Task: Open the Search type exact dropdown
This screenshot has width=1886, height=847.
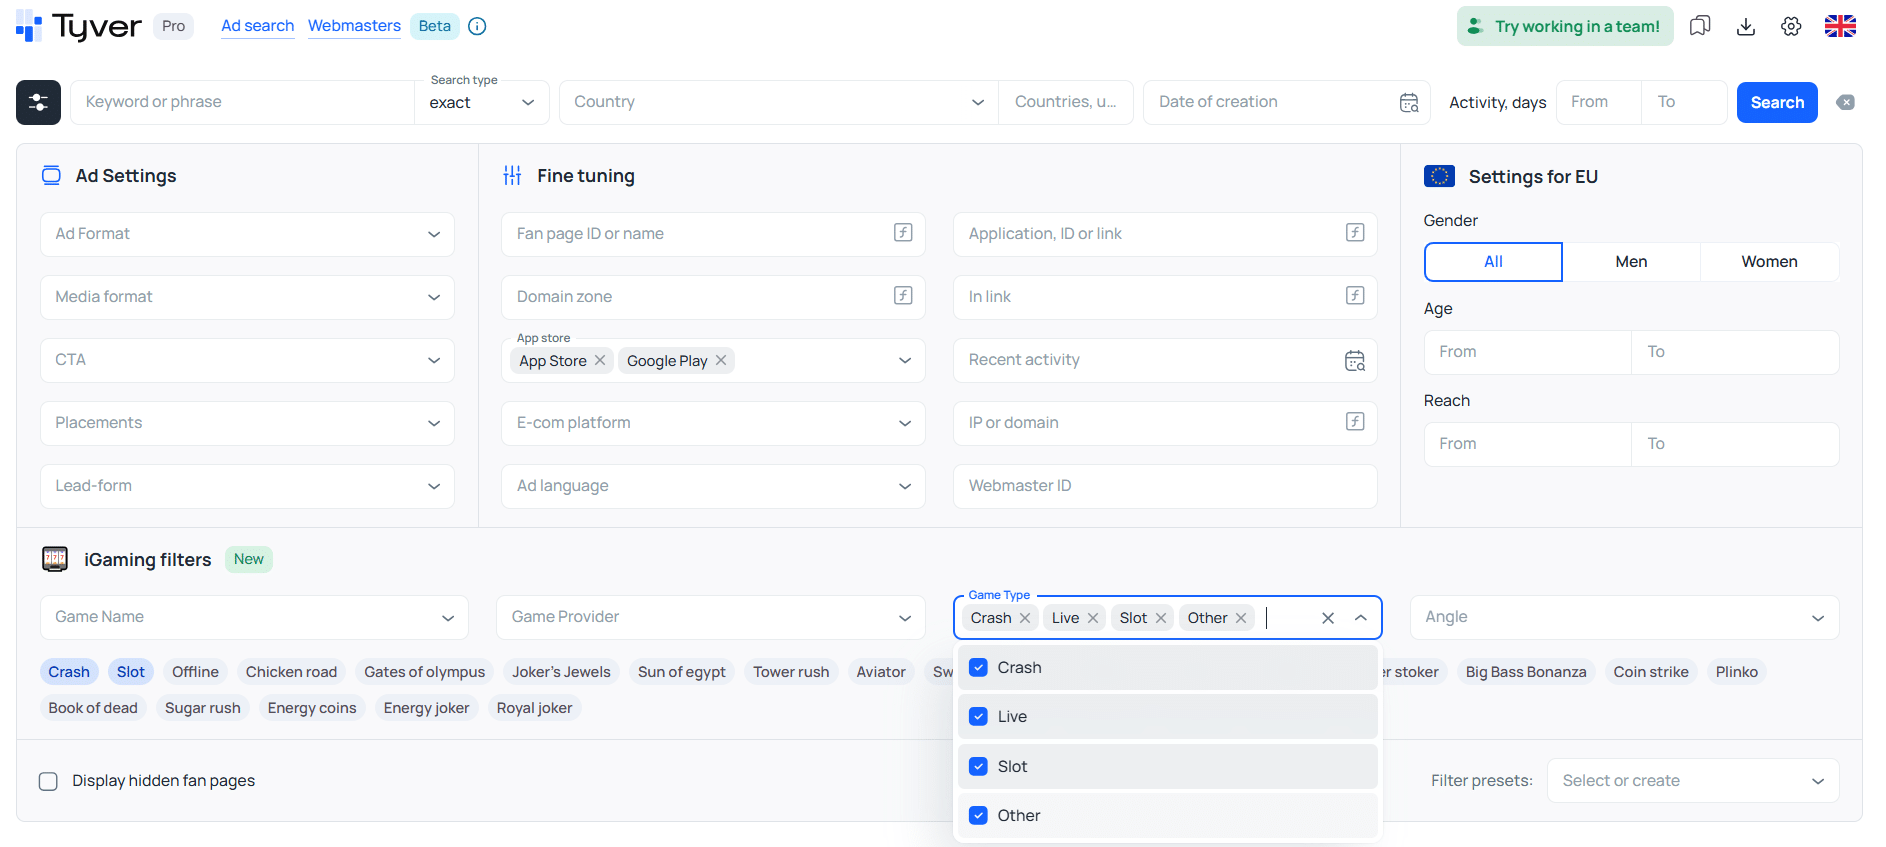Action: click(x=482, y=103)
